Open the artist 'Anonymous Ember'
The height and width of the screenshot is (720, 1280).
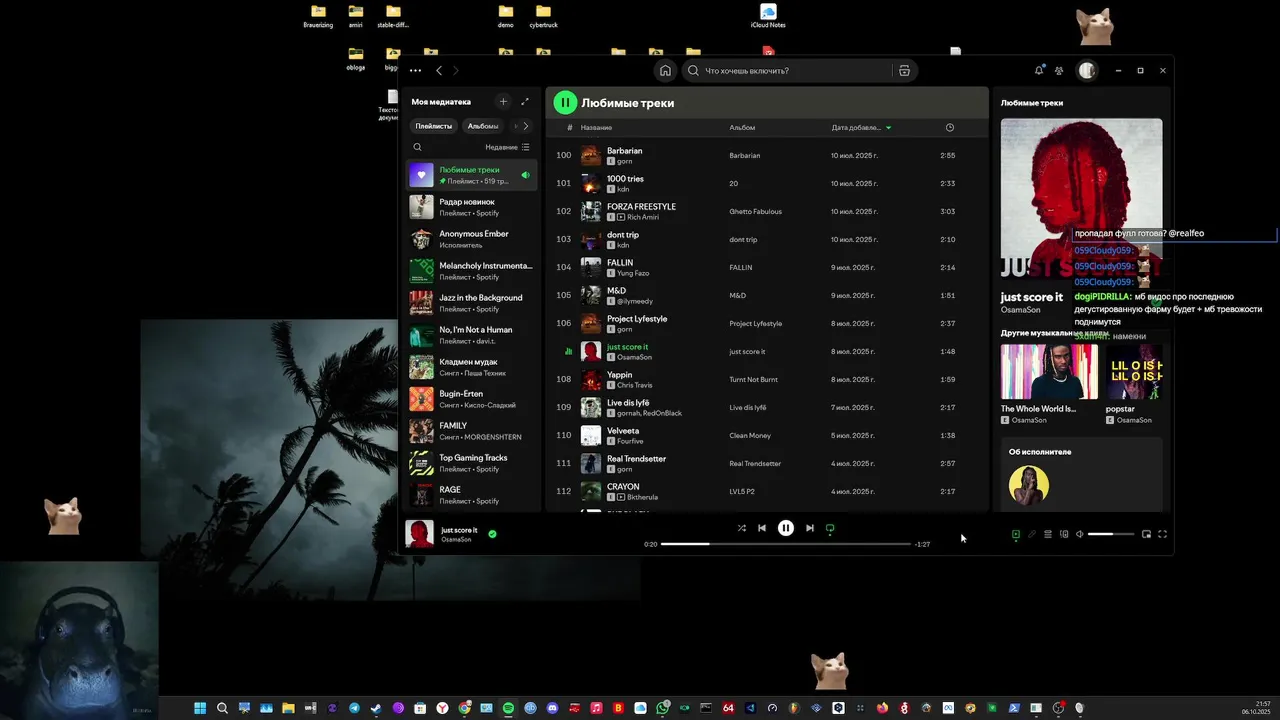[x=472, y=239]
